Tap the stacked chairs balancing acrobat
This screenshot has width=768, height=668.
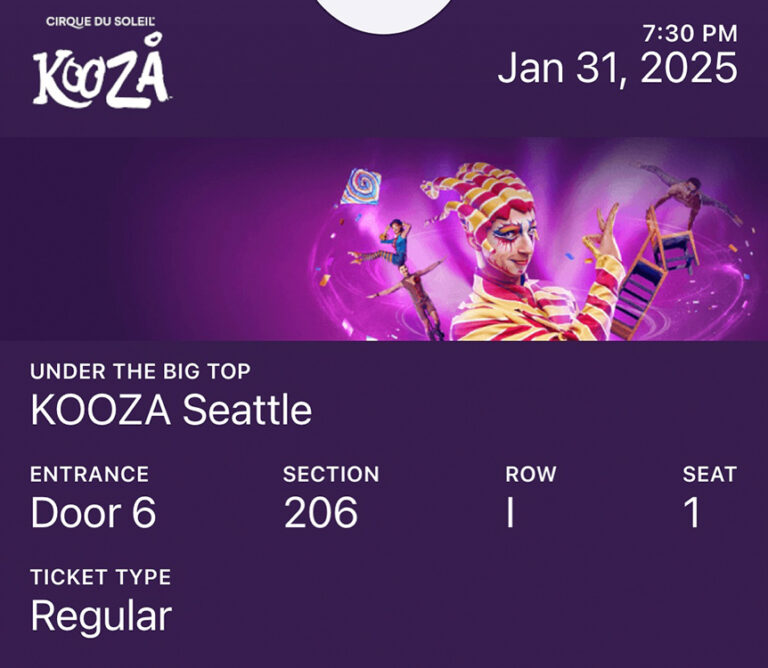pyautogui.click(x=676, y=247)
